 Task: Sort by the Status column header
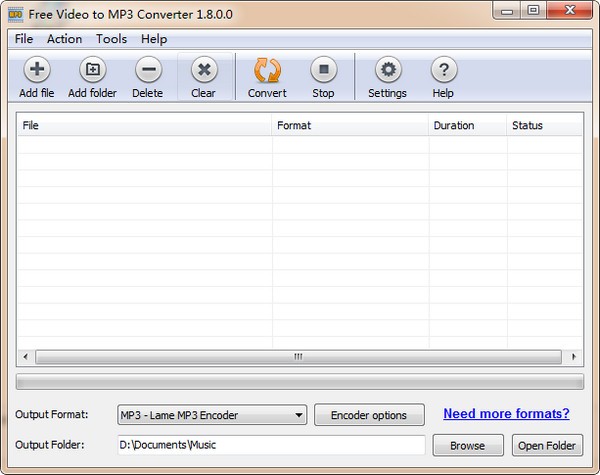[544, 125]
